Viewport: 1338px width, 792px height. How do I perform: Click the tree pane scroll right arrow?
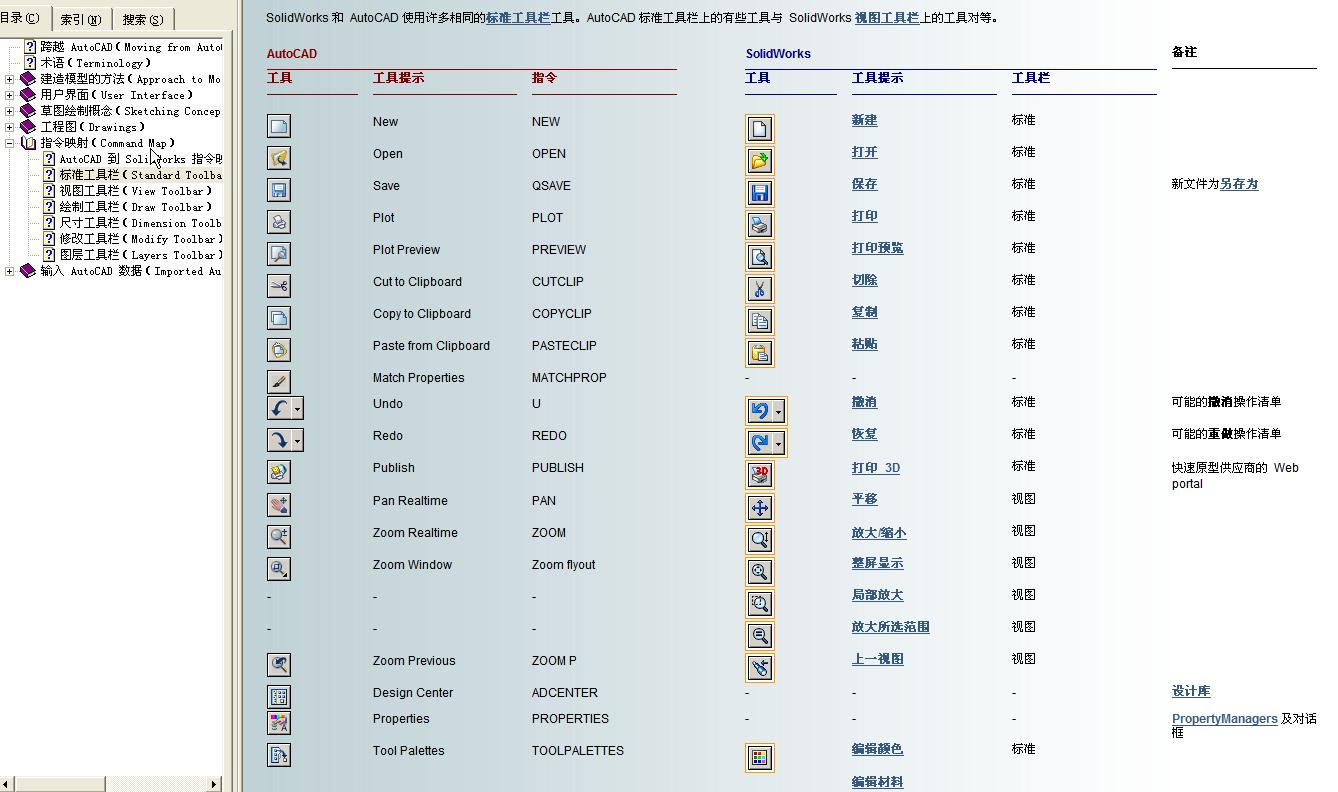pos(214,784)
